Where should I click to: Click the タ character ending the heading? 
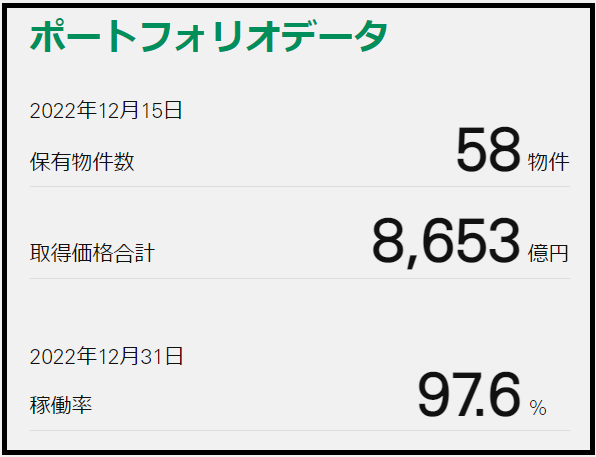(371, 36)
